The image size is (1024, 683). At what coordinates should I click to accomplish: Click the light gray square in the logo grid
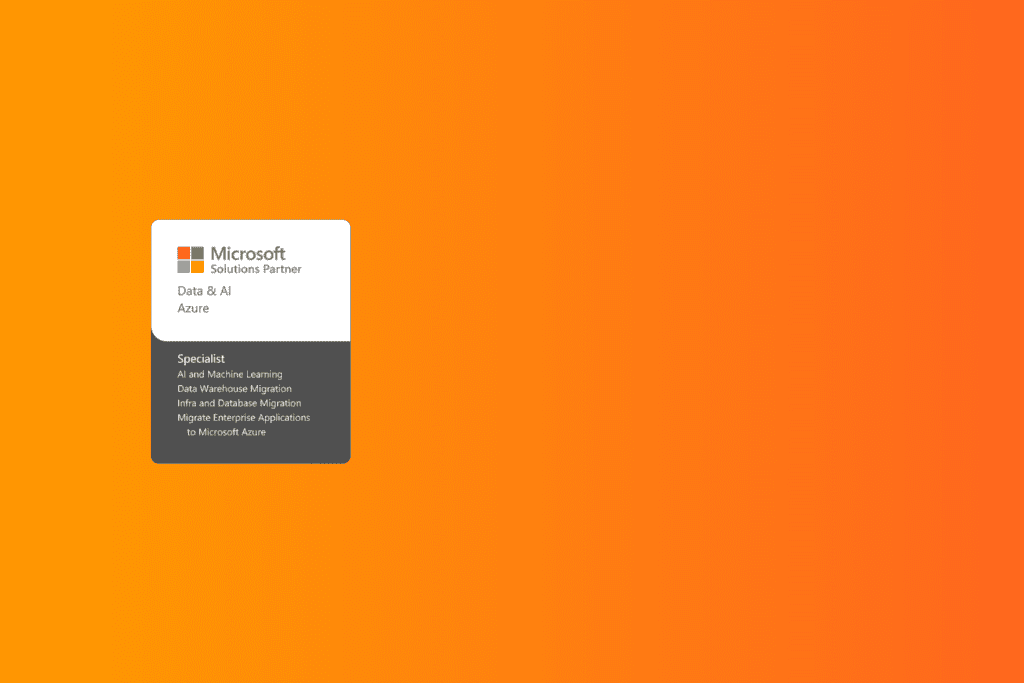click(x=184, y=266)
